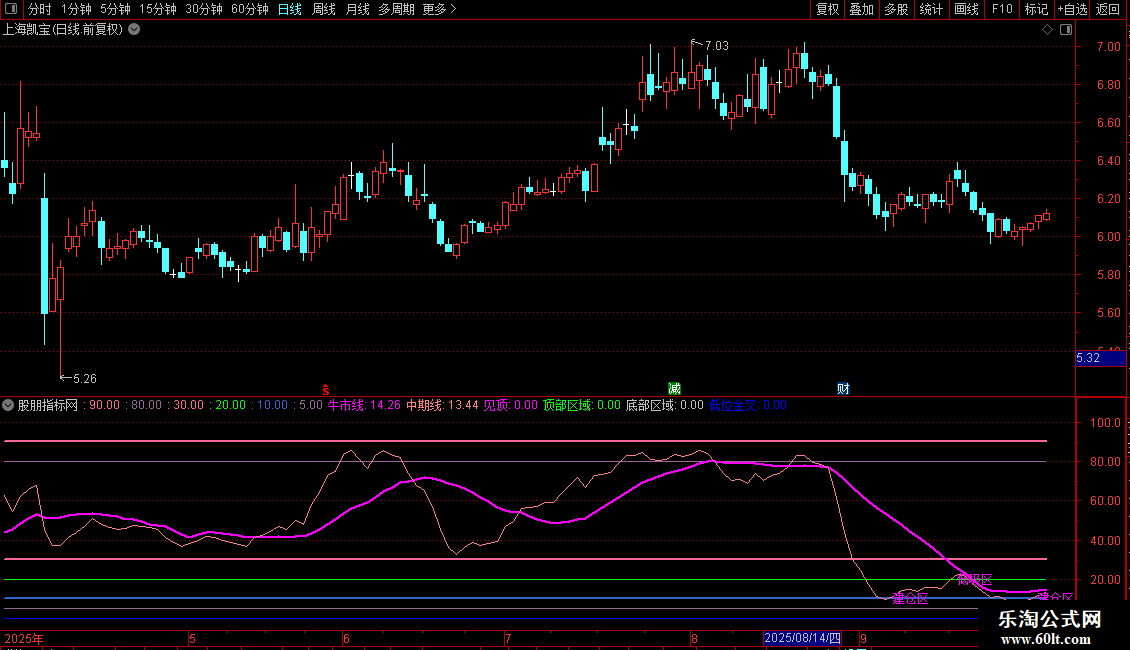Click the 5.32 price tag on axis
This screenshot has width=1130, height=650.
[1088, 357]
